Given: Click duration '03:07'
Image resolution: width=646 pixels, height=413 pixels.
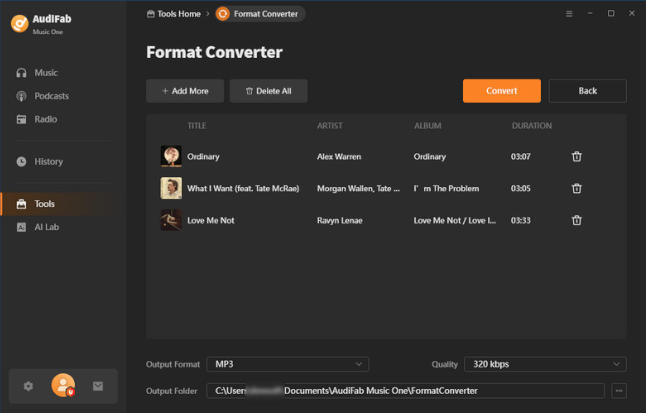Looking at the screenshot, I should click(521, 157).
